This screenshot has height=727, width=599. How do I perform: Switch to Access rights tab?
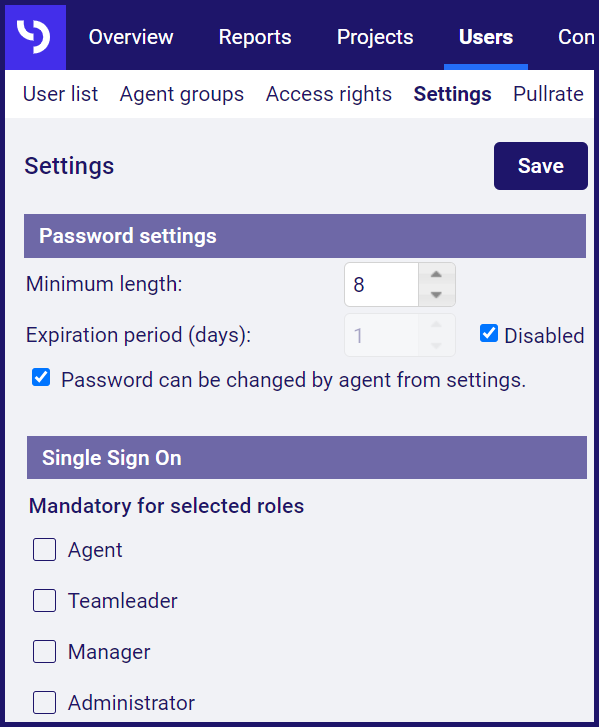(x=329, y=94)
